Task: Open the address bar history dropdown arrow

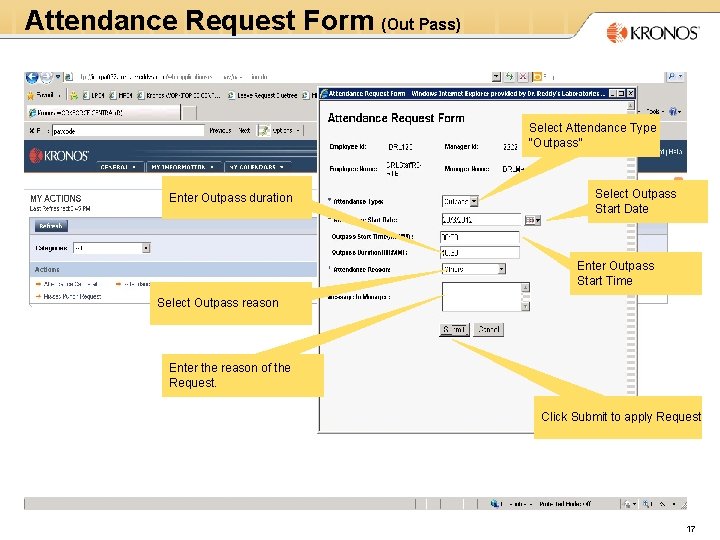Action: coord(496,77)
